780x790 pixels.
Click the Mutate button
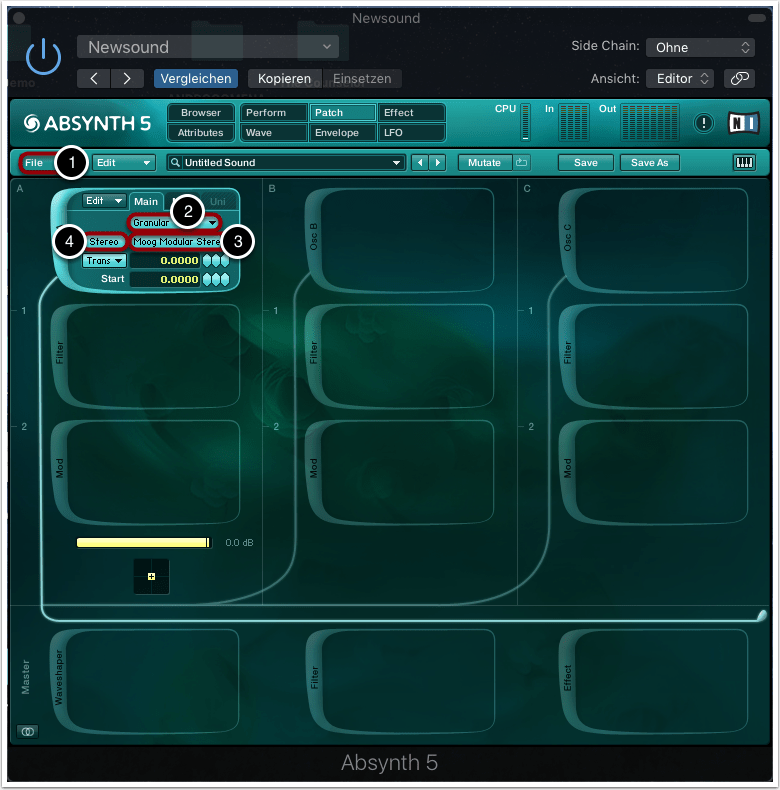pos(485,163)
